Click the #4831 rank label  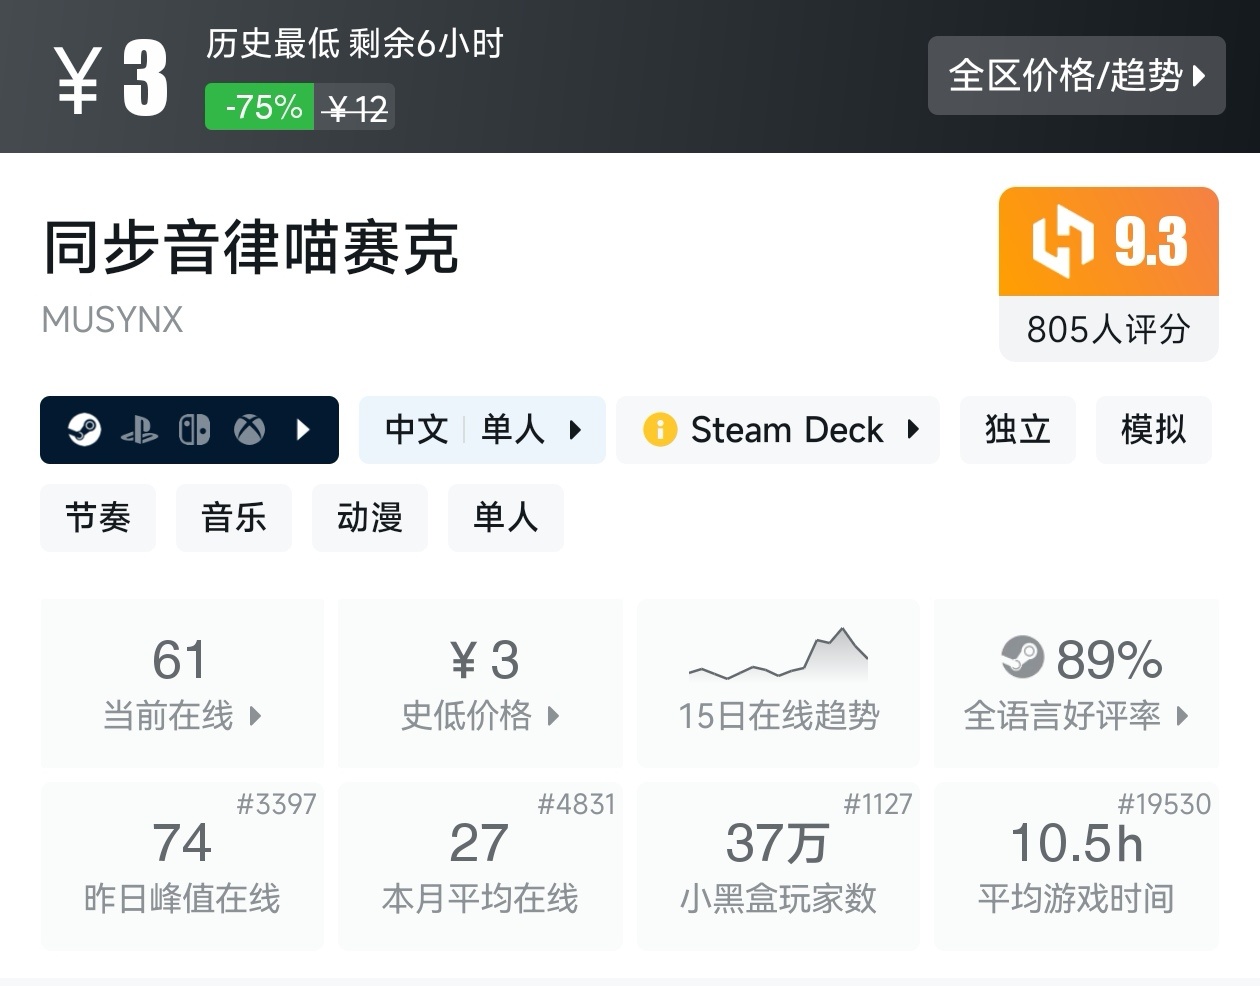(576, 804)
